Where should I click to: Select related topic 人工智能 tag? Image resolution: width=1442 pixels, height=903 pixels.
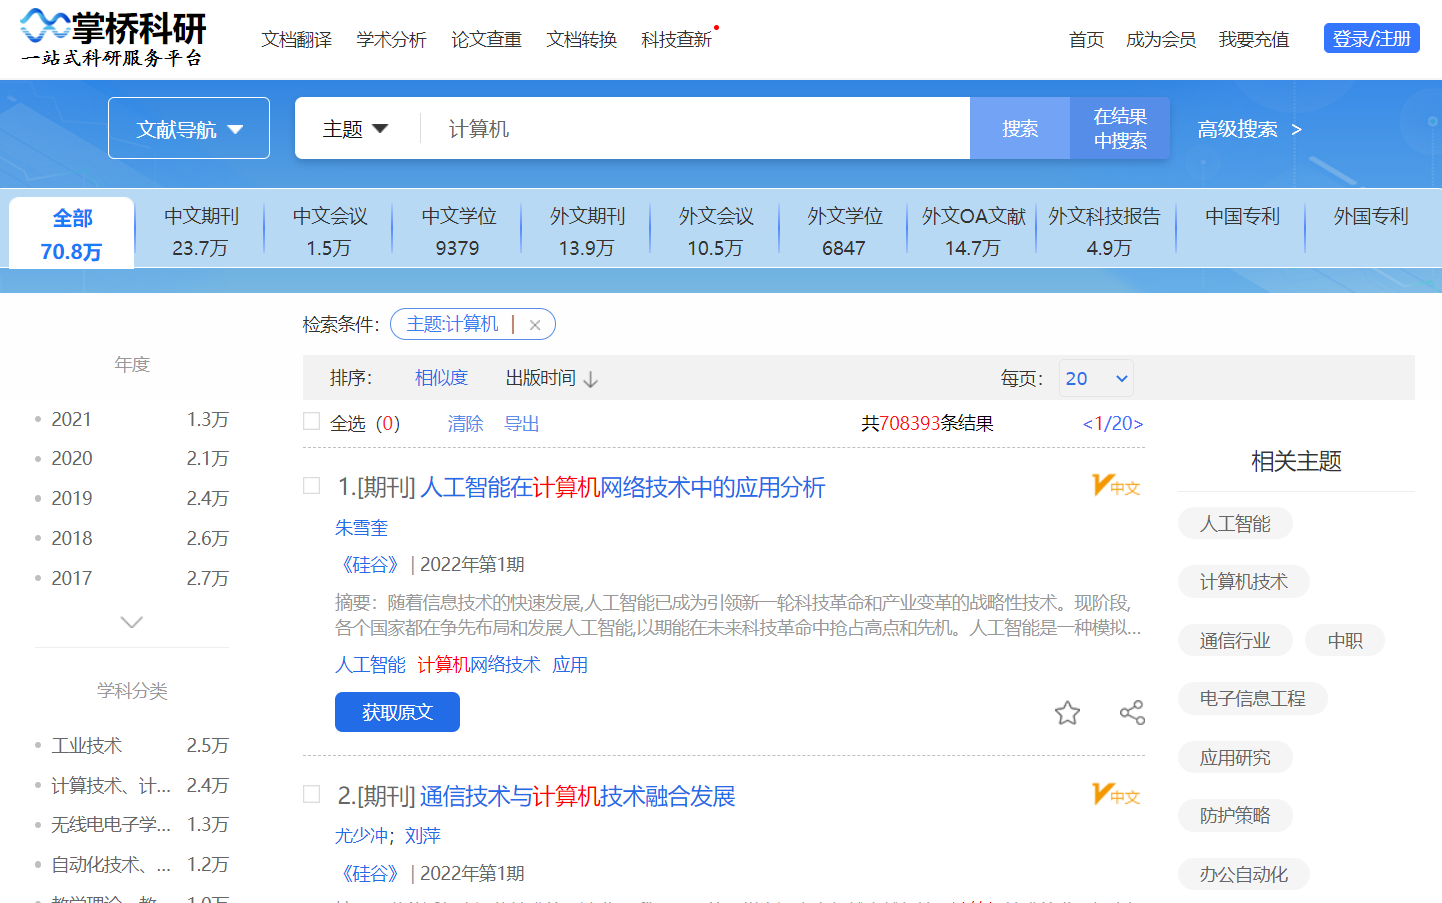click(1235, 523)
